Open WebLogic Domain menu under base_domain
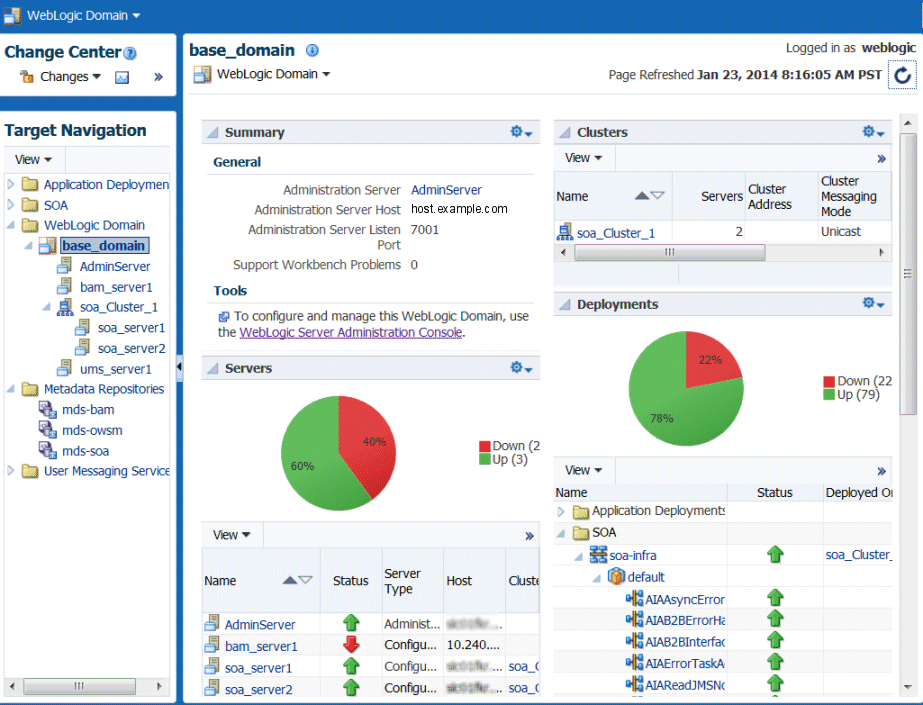This screenshot has width=923, height=705. [273, 74]
